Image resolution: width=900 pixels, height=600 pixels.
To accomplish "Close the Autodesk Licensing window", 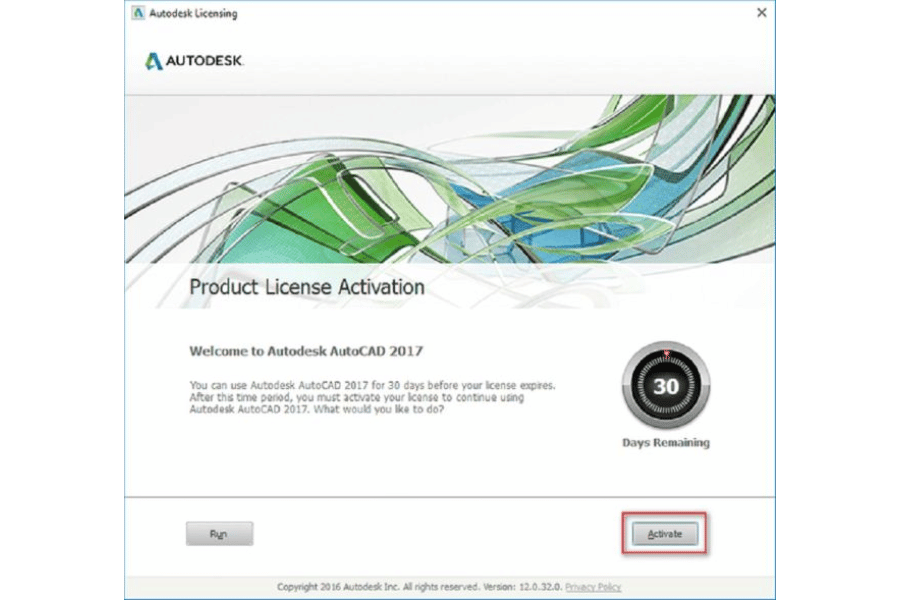I will coord(761,13).
